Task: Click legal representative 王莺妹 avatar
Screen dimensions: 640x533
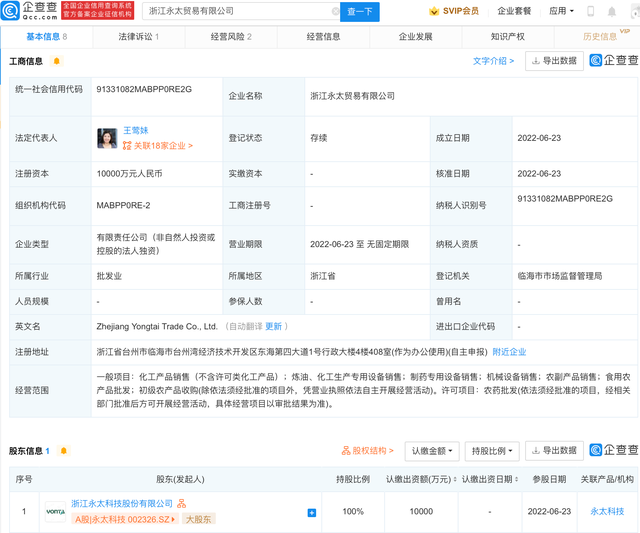Action: [107, 138]
